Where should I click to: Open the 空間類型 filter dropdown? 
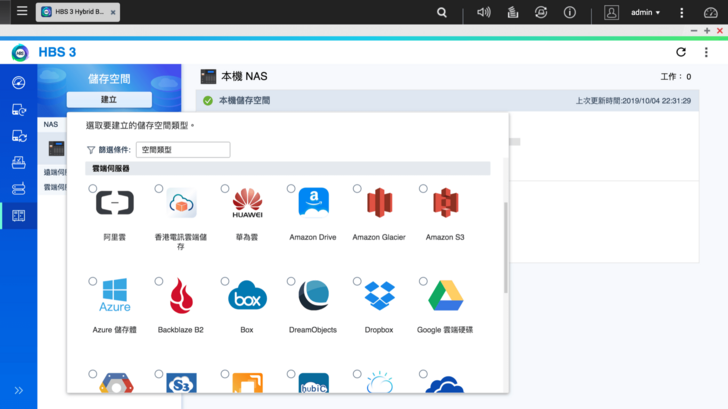coord(183,149)
